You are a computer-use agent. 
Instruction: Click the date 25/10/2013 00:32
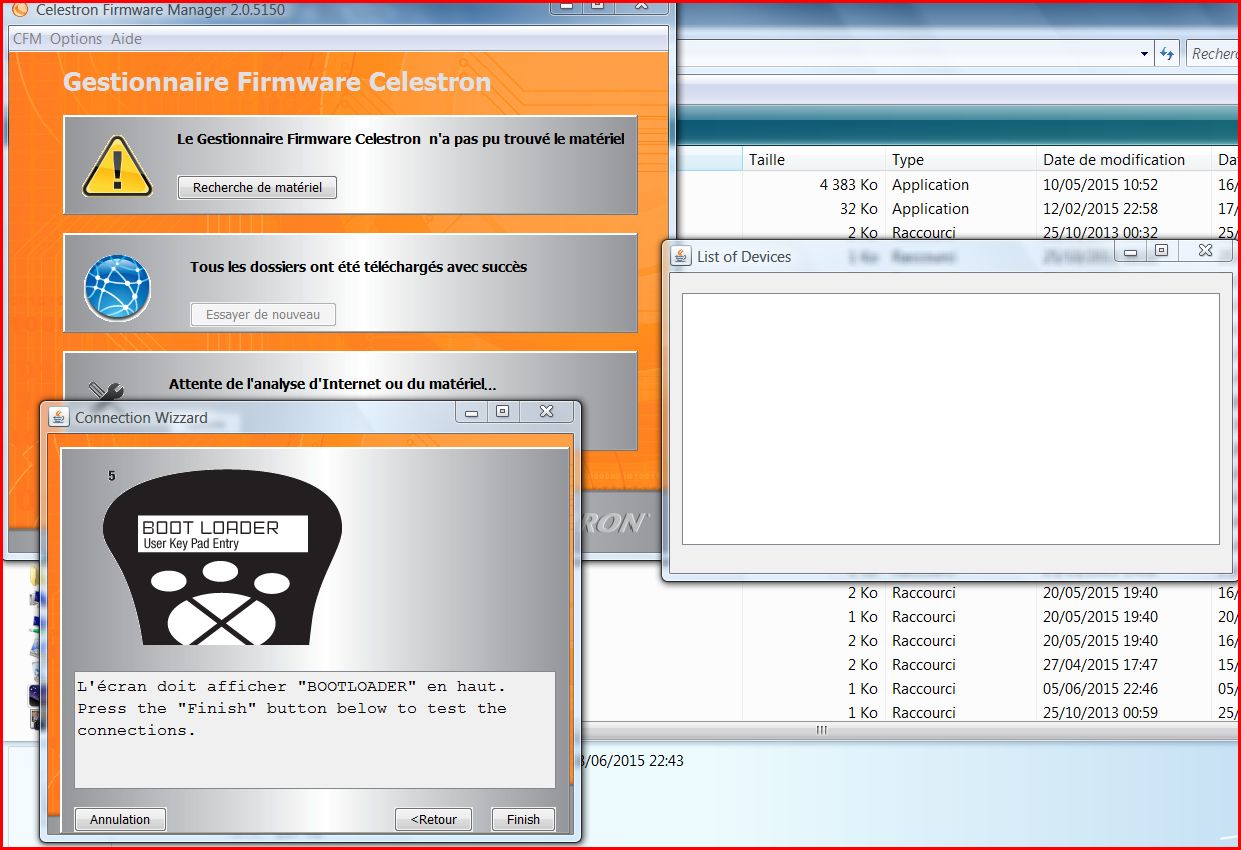coord(1100,232)
